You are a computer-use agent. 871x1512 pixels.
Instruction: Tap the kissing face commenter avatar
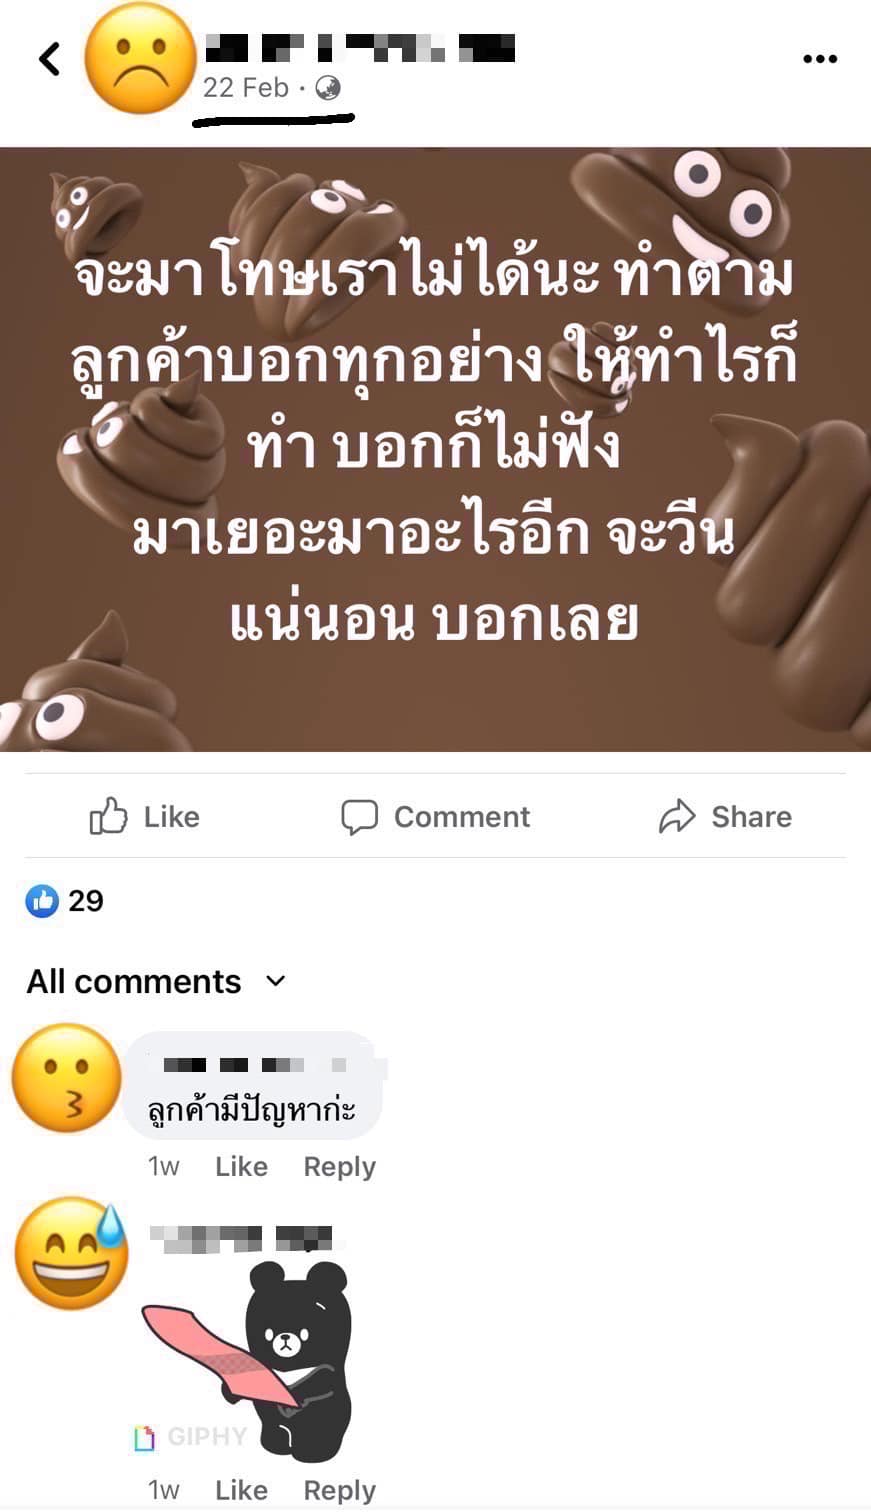point(66,1078)
